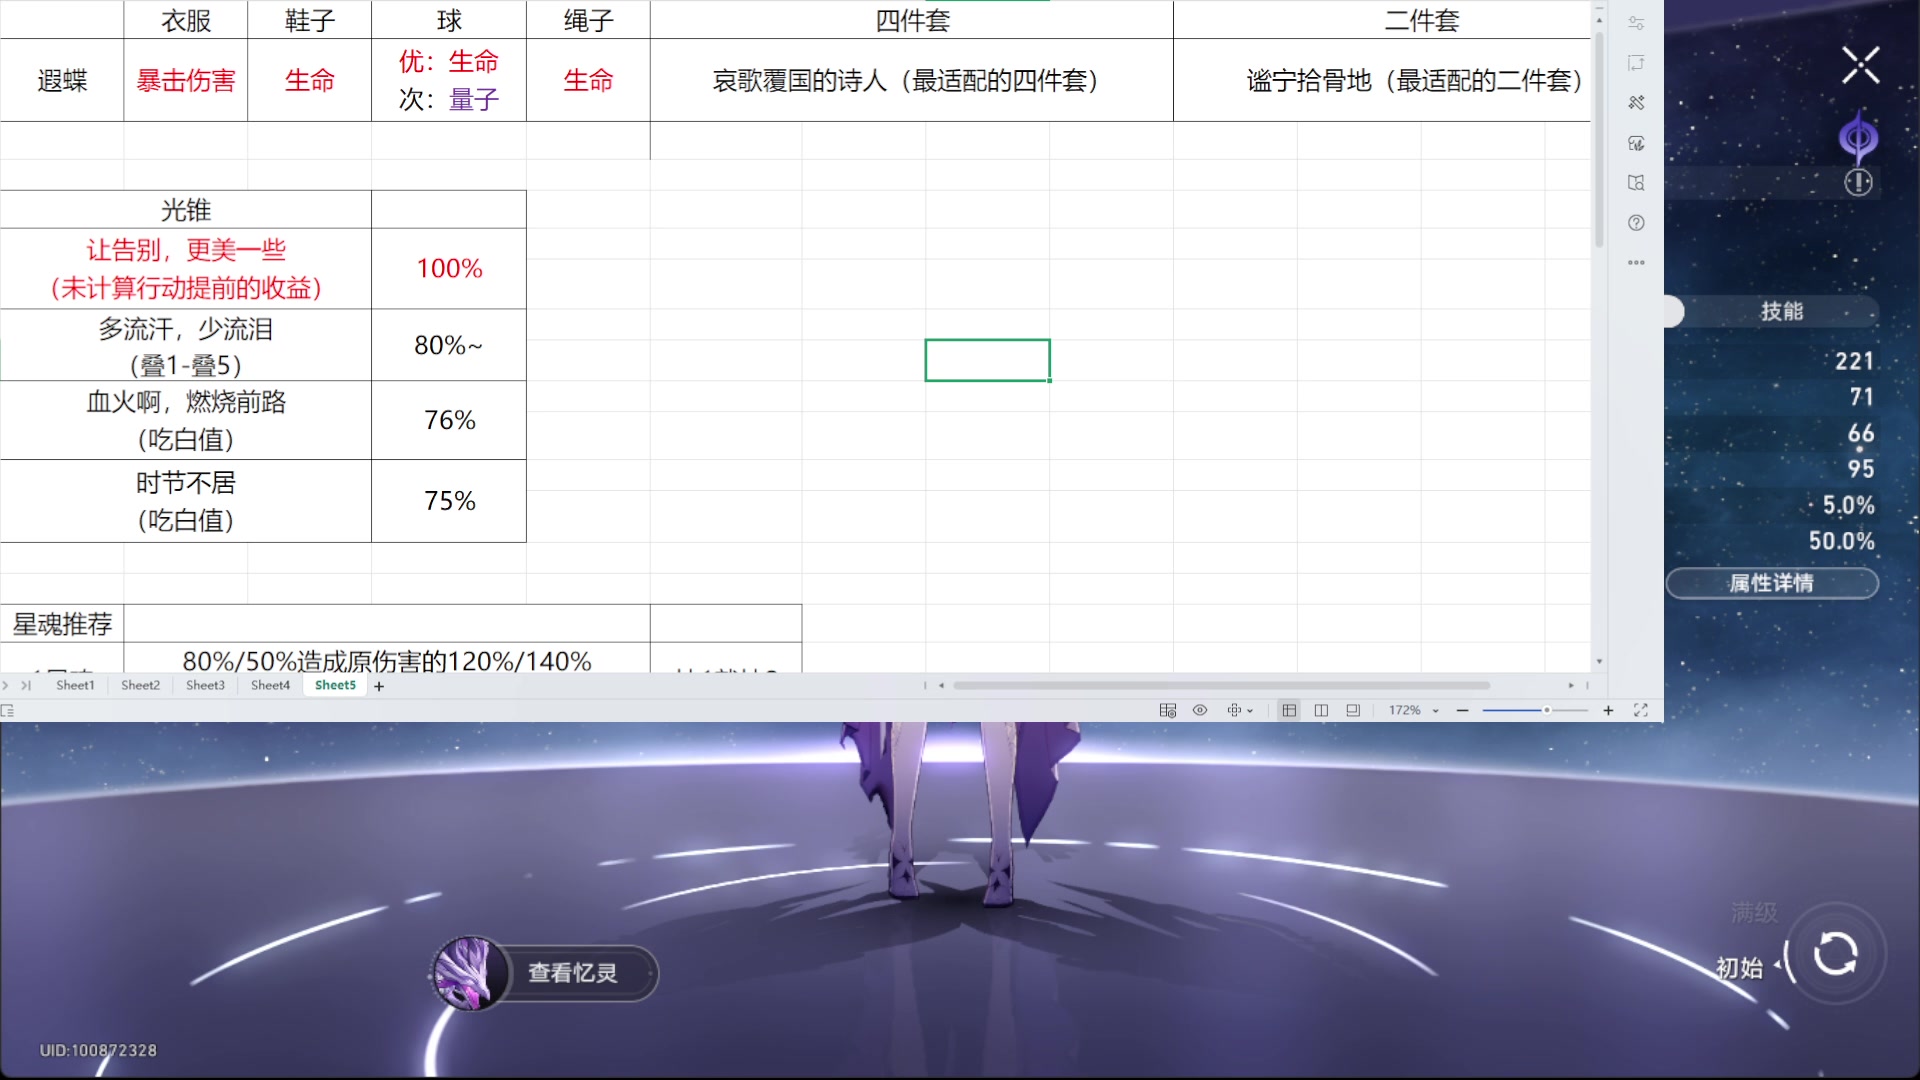
Task: Select cell 让告别，更美一些
Action: point(186,268)
